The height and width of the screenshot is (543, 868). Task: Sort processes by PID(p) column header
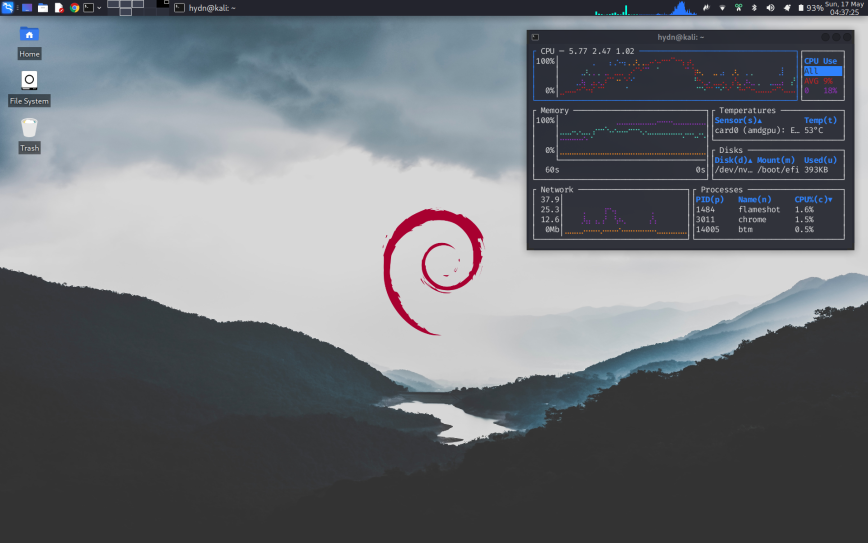[x=710, y=199]
